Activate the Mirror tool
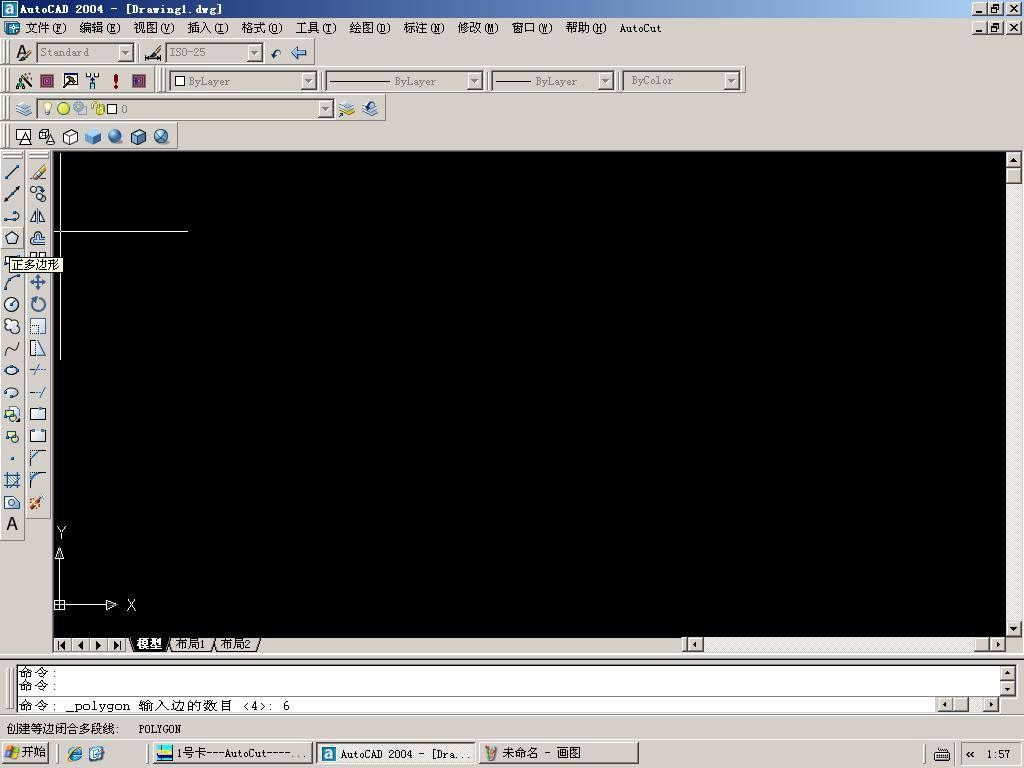Viewport: 1024px width, 768px height. coord(38,216)
